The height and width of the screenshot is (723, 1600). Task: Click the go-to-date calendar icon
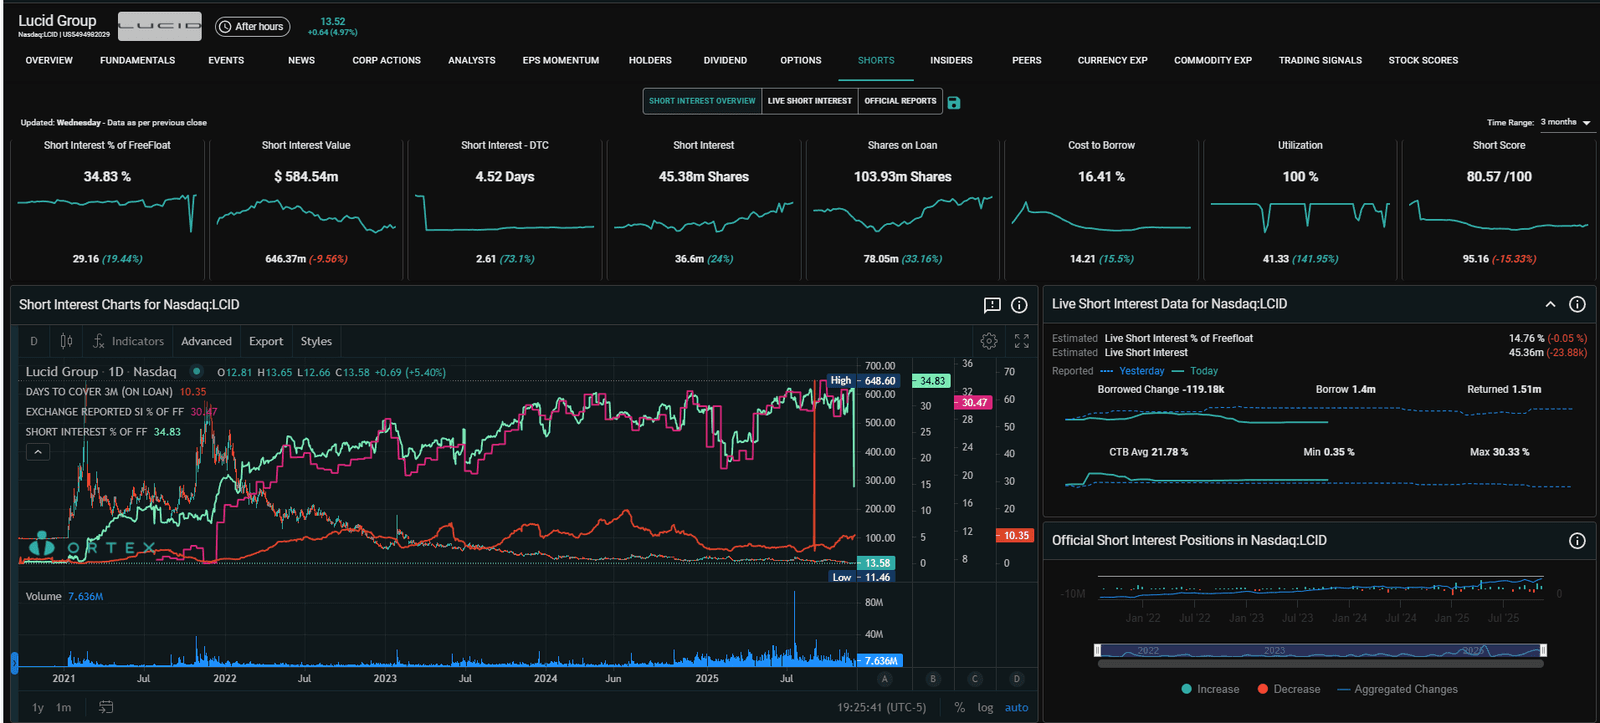pyautogui.click(x=106, y=707)
